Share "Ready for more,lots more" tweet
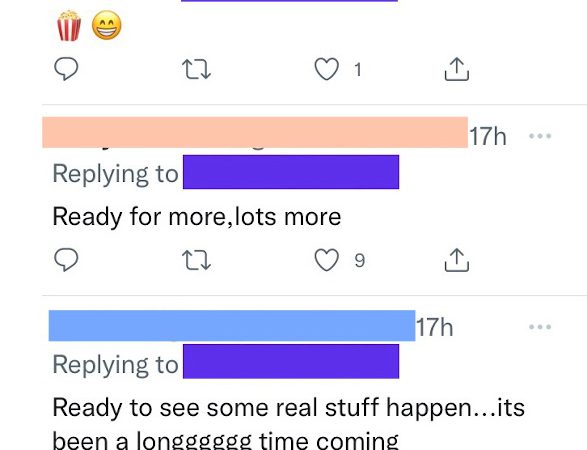This screenshot has width=587, height=450. [456, 259]
